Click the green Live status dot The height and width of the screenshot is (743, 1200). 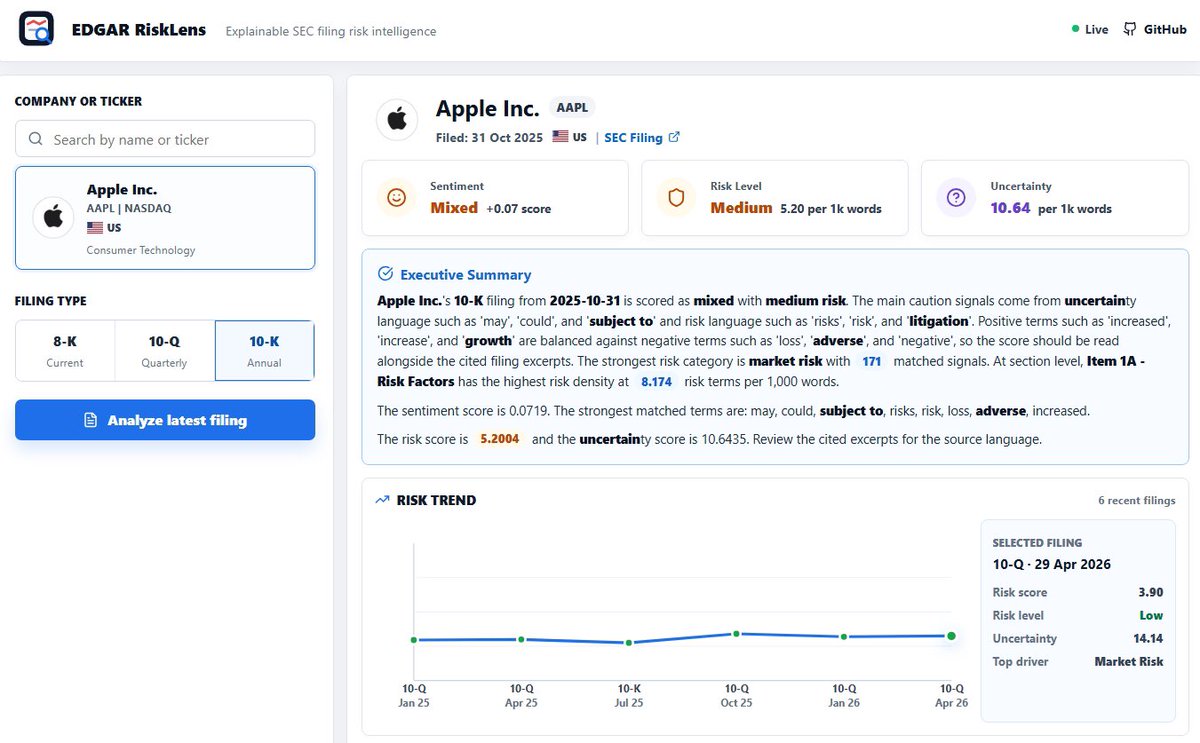(x=1076, y=30)
